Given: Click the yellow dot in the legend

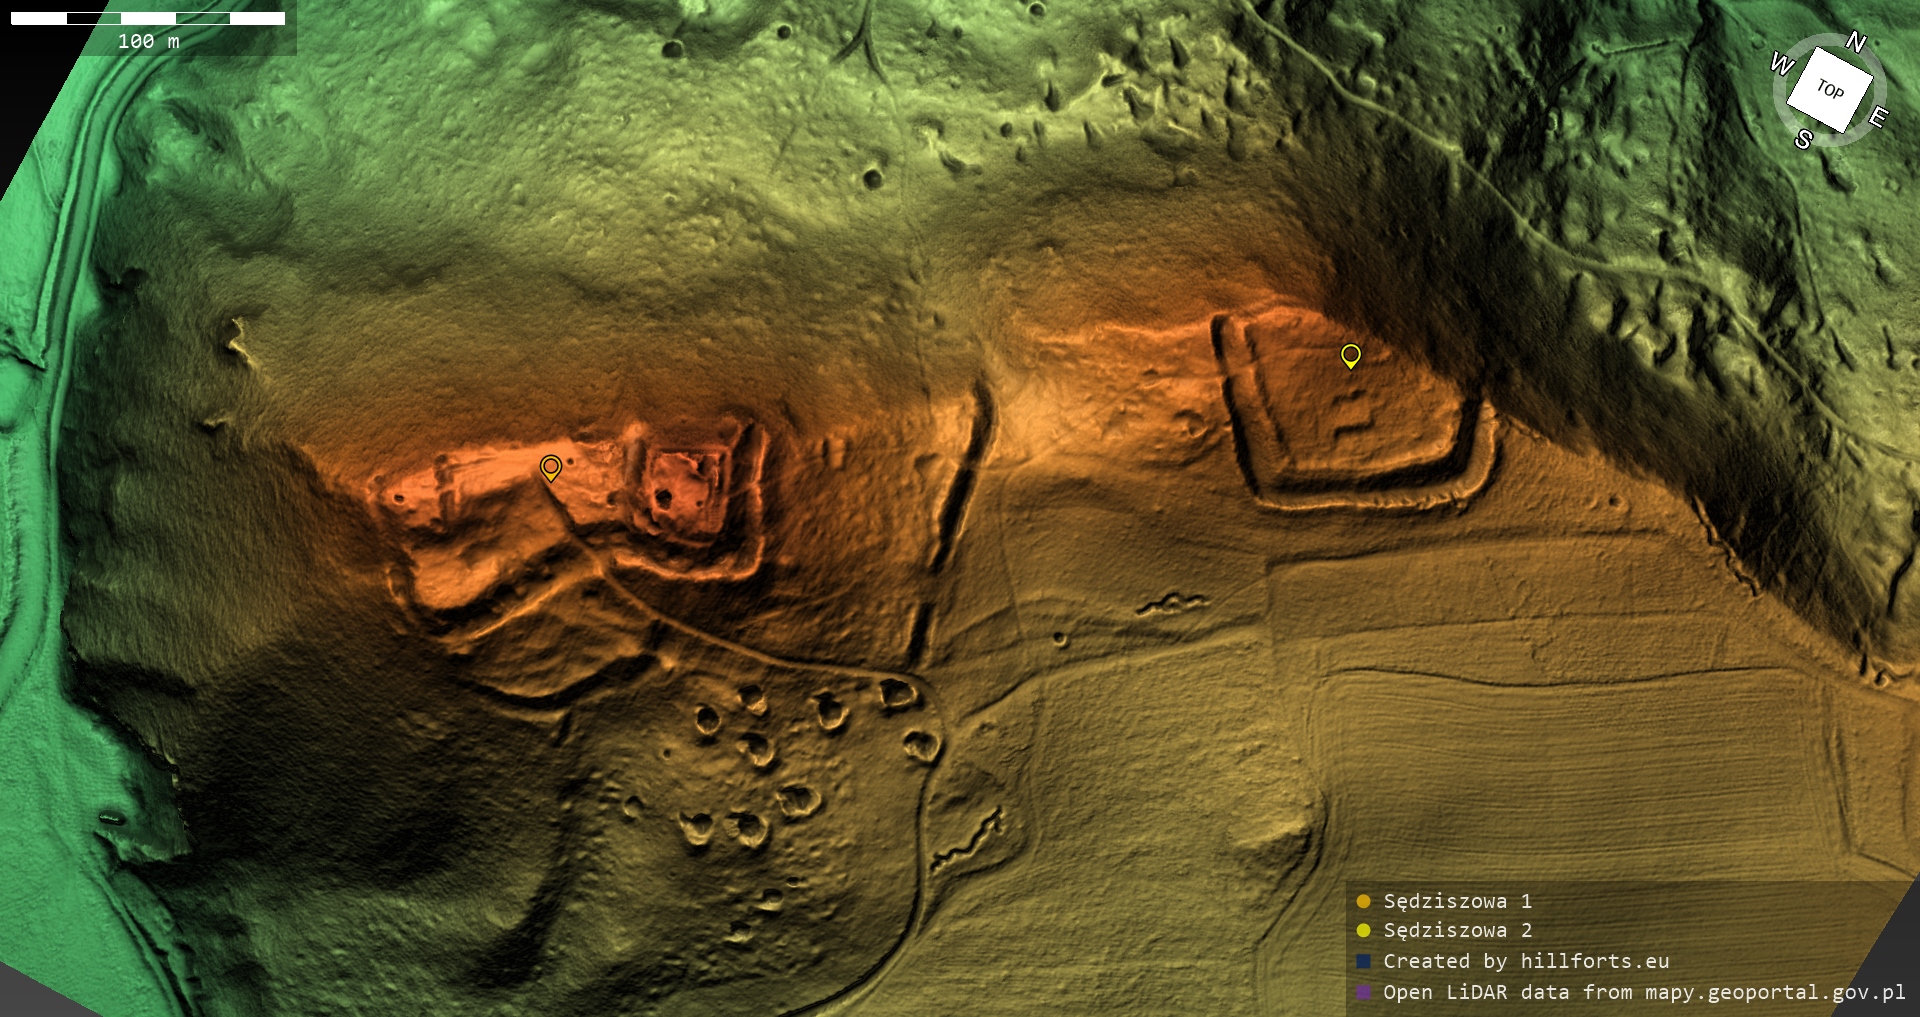Looking at the screenshot, I should click(1363, 930).
